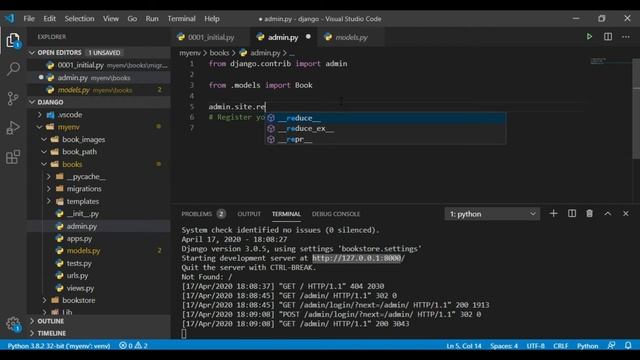Select the __repr__ suggestion

pyautogui.click(x=385, y=139)
